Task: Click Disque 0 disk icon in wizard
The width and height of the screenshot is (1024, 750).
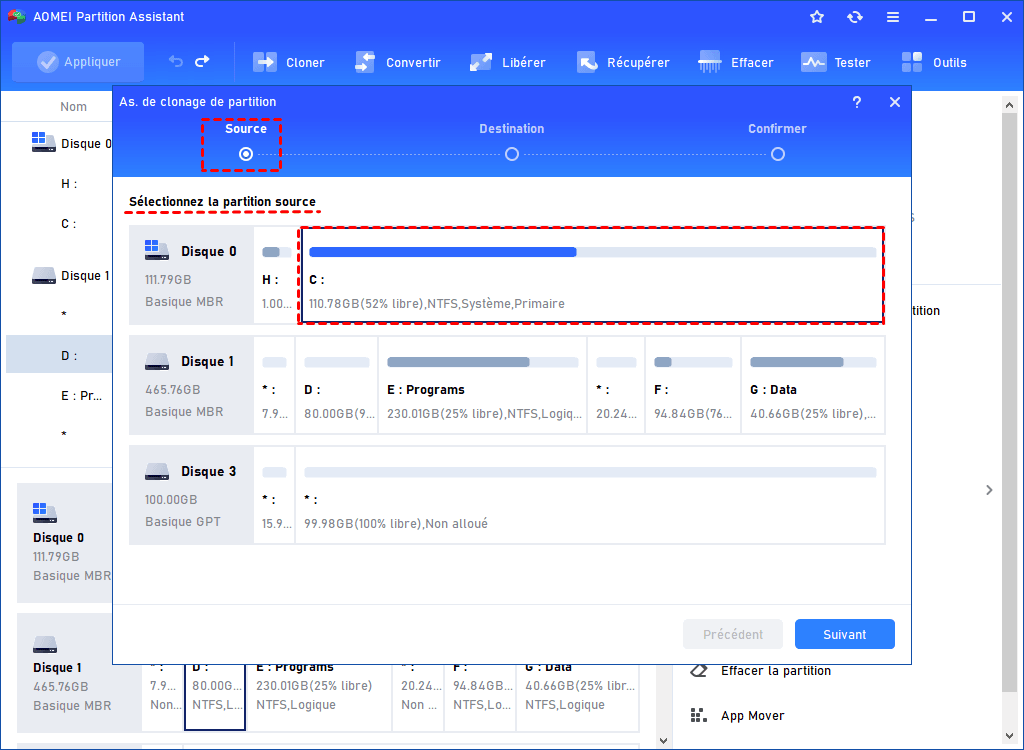Action: (x=157, y=250)
